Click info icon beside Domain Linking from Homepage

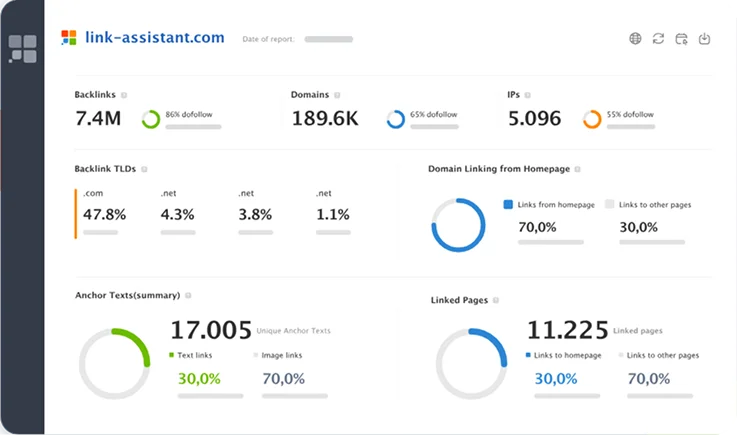pos(577,170)
